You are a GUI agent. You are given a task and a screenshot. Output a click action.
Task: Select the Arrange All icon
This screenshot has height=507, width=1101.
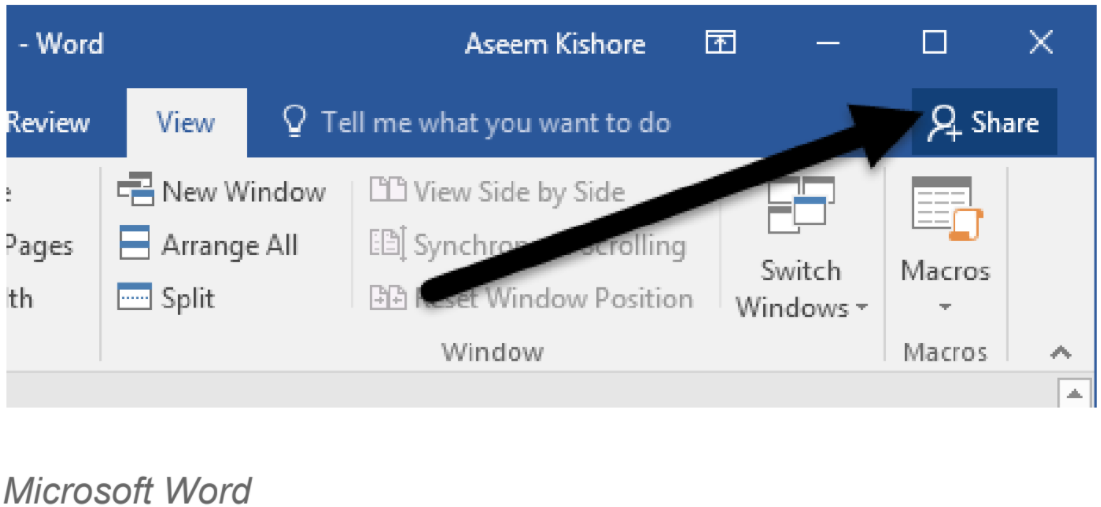tap(136, 245)
